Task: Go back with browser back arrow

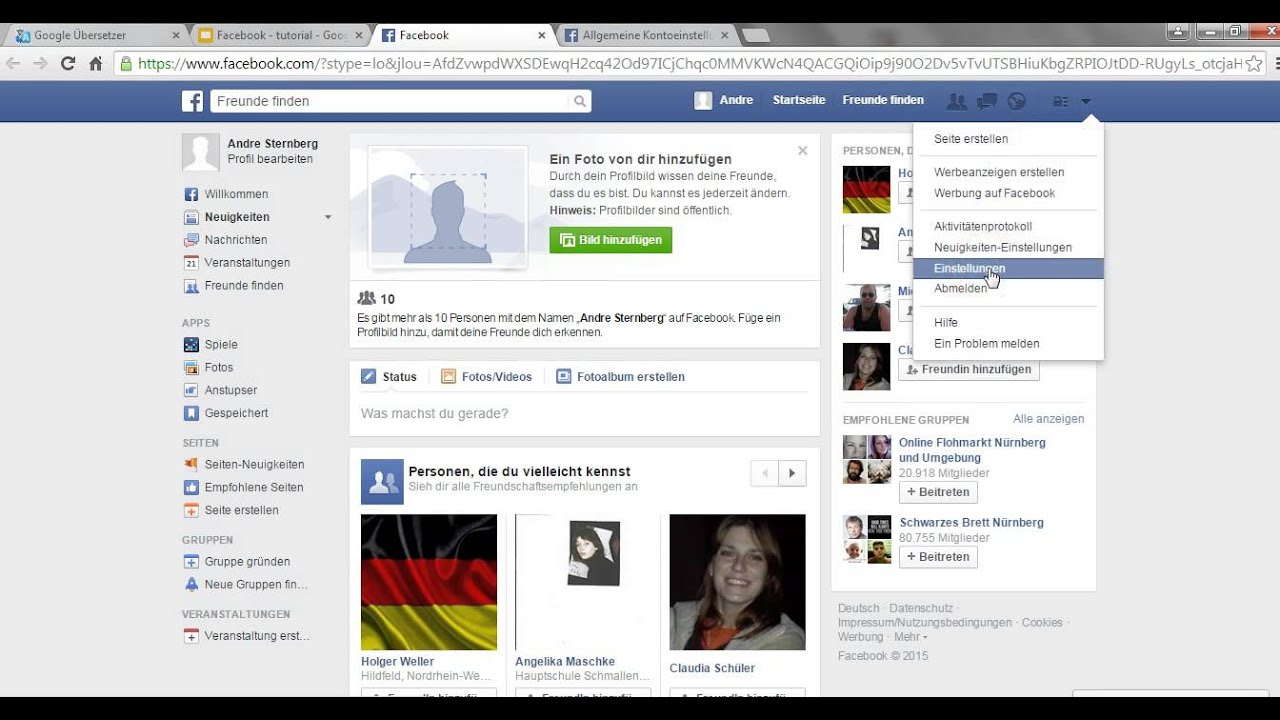Action: [13, 63]
